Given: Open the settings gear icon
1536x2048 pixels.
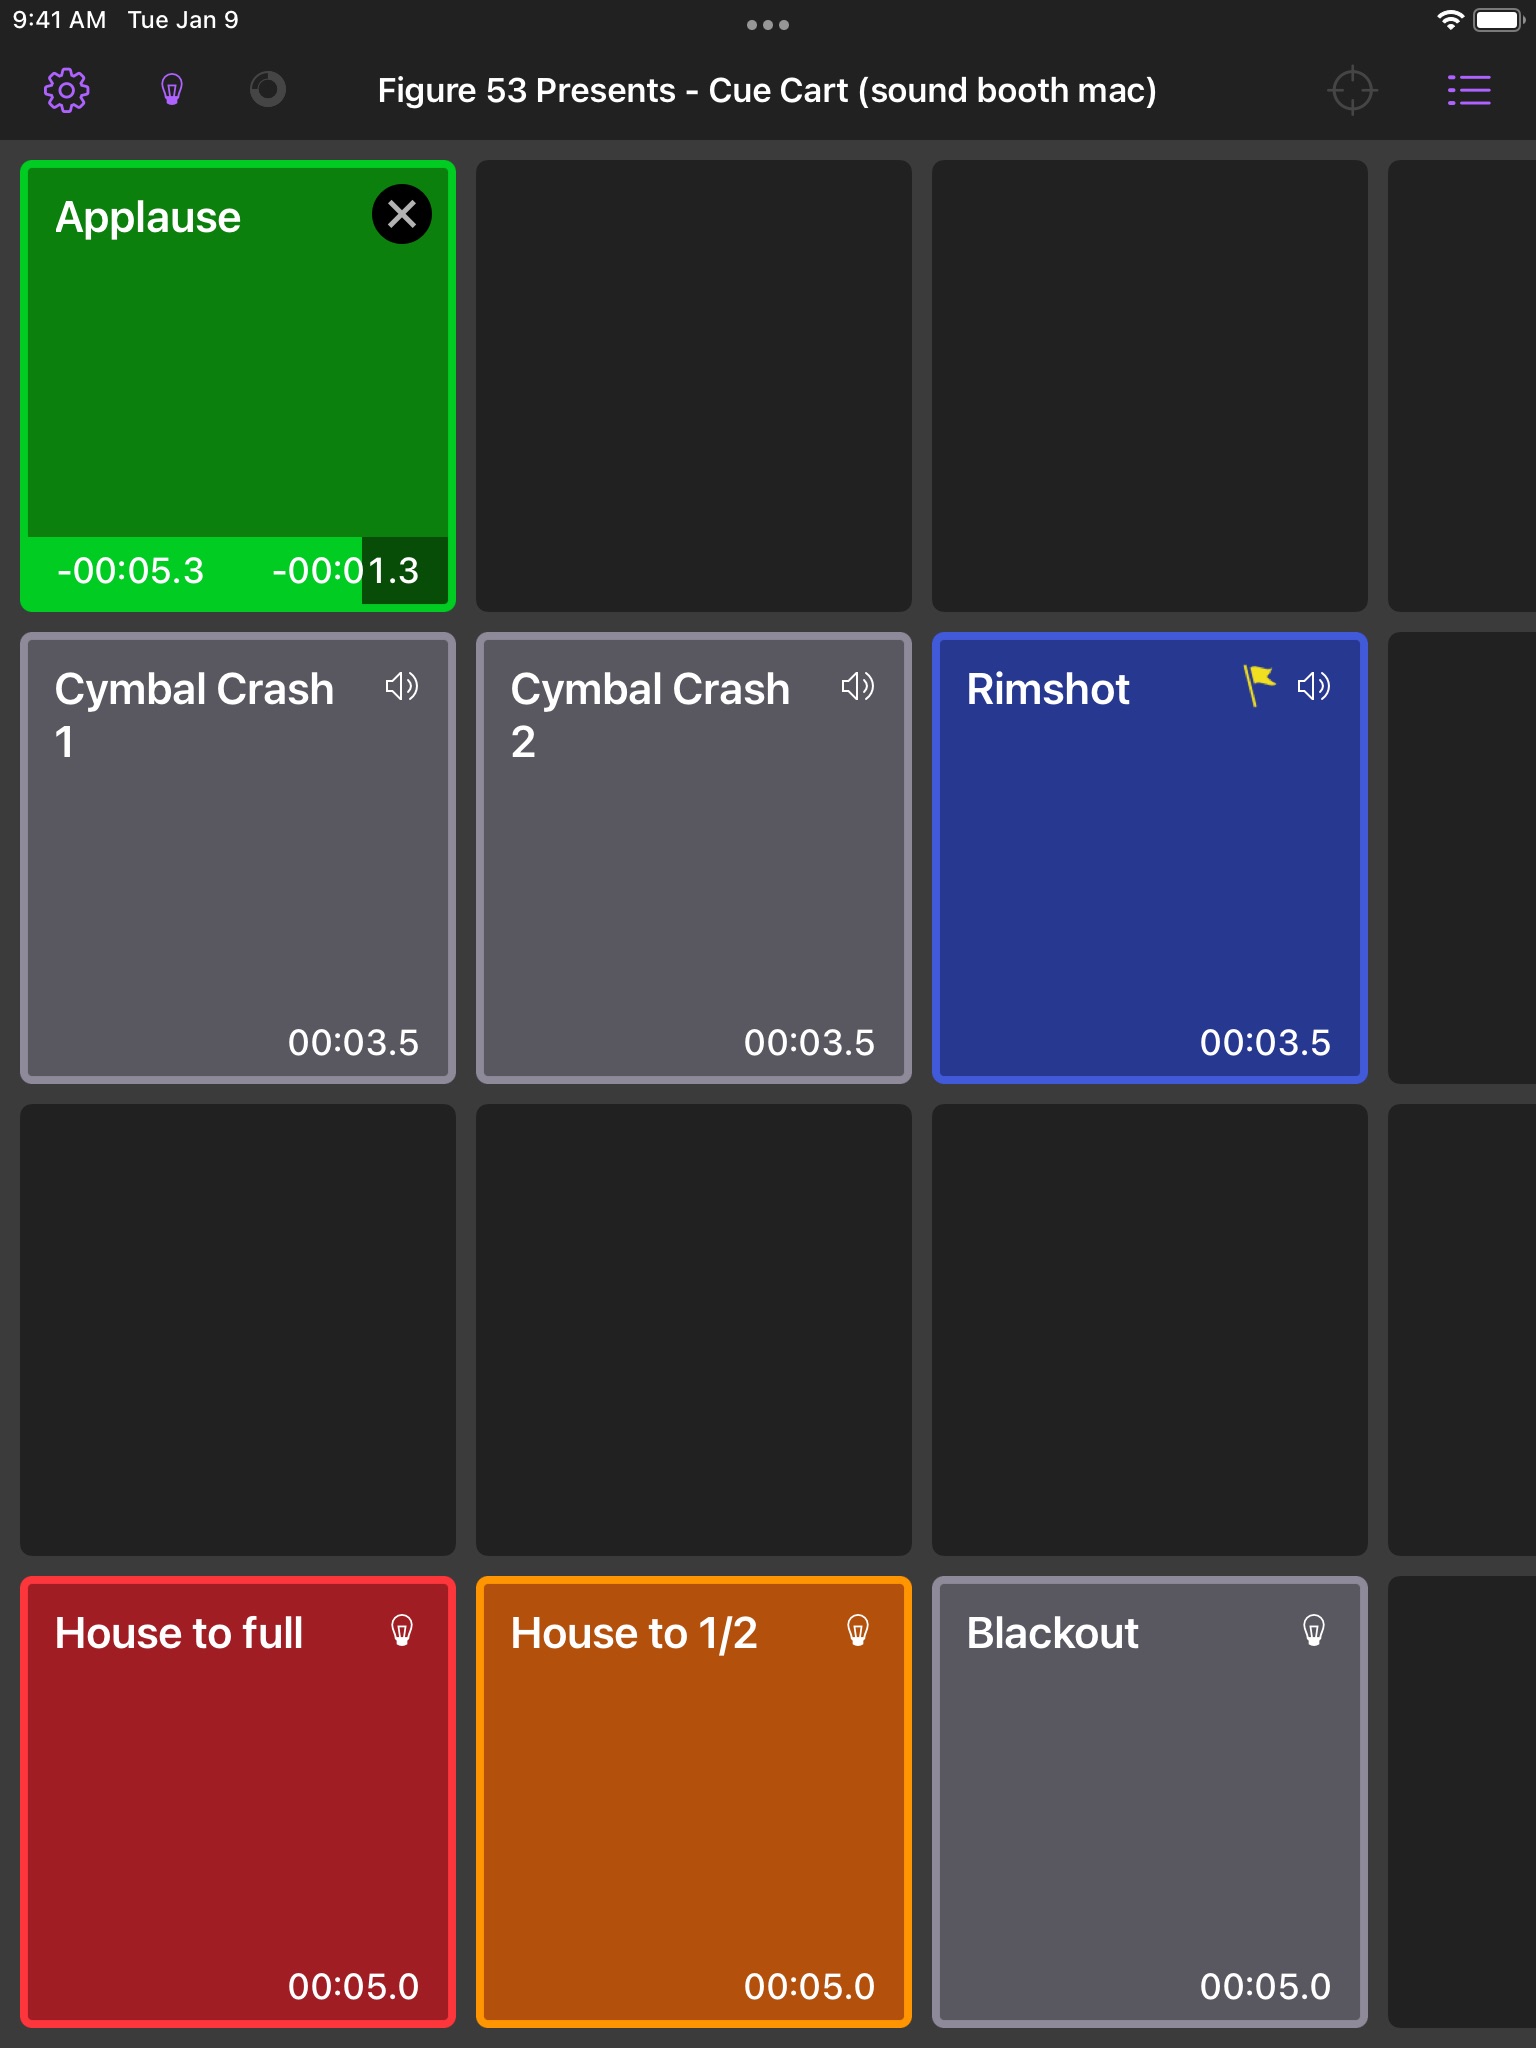Looking at the screenshot, I should point(67,90).
